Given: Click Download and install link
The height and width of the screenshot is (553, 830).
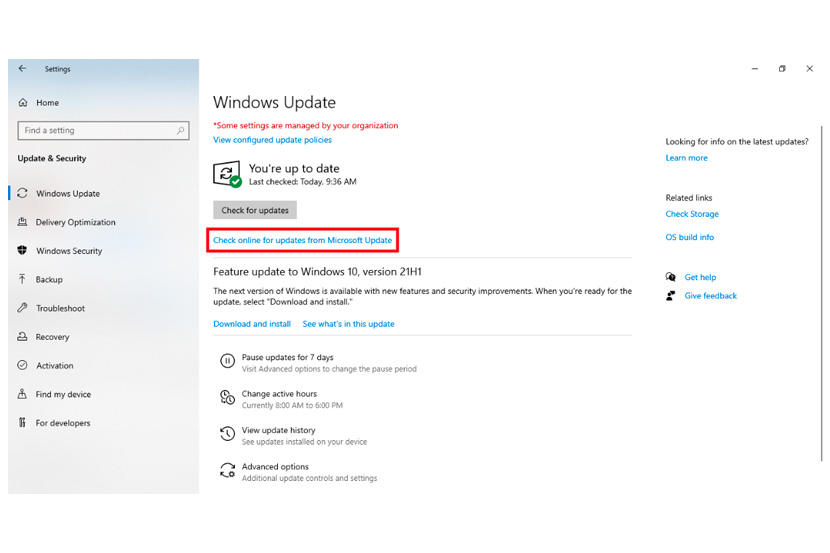Looking at the screenshot, I should pyautogui.click(x=251, y=324).
